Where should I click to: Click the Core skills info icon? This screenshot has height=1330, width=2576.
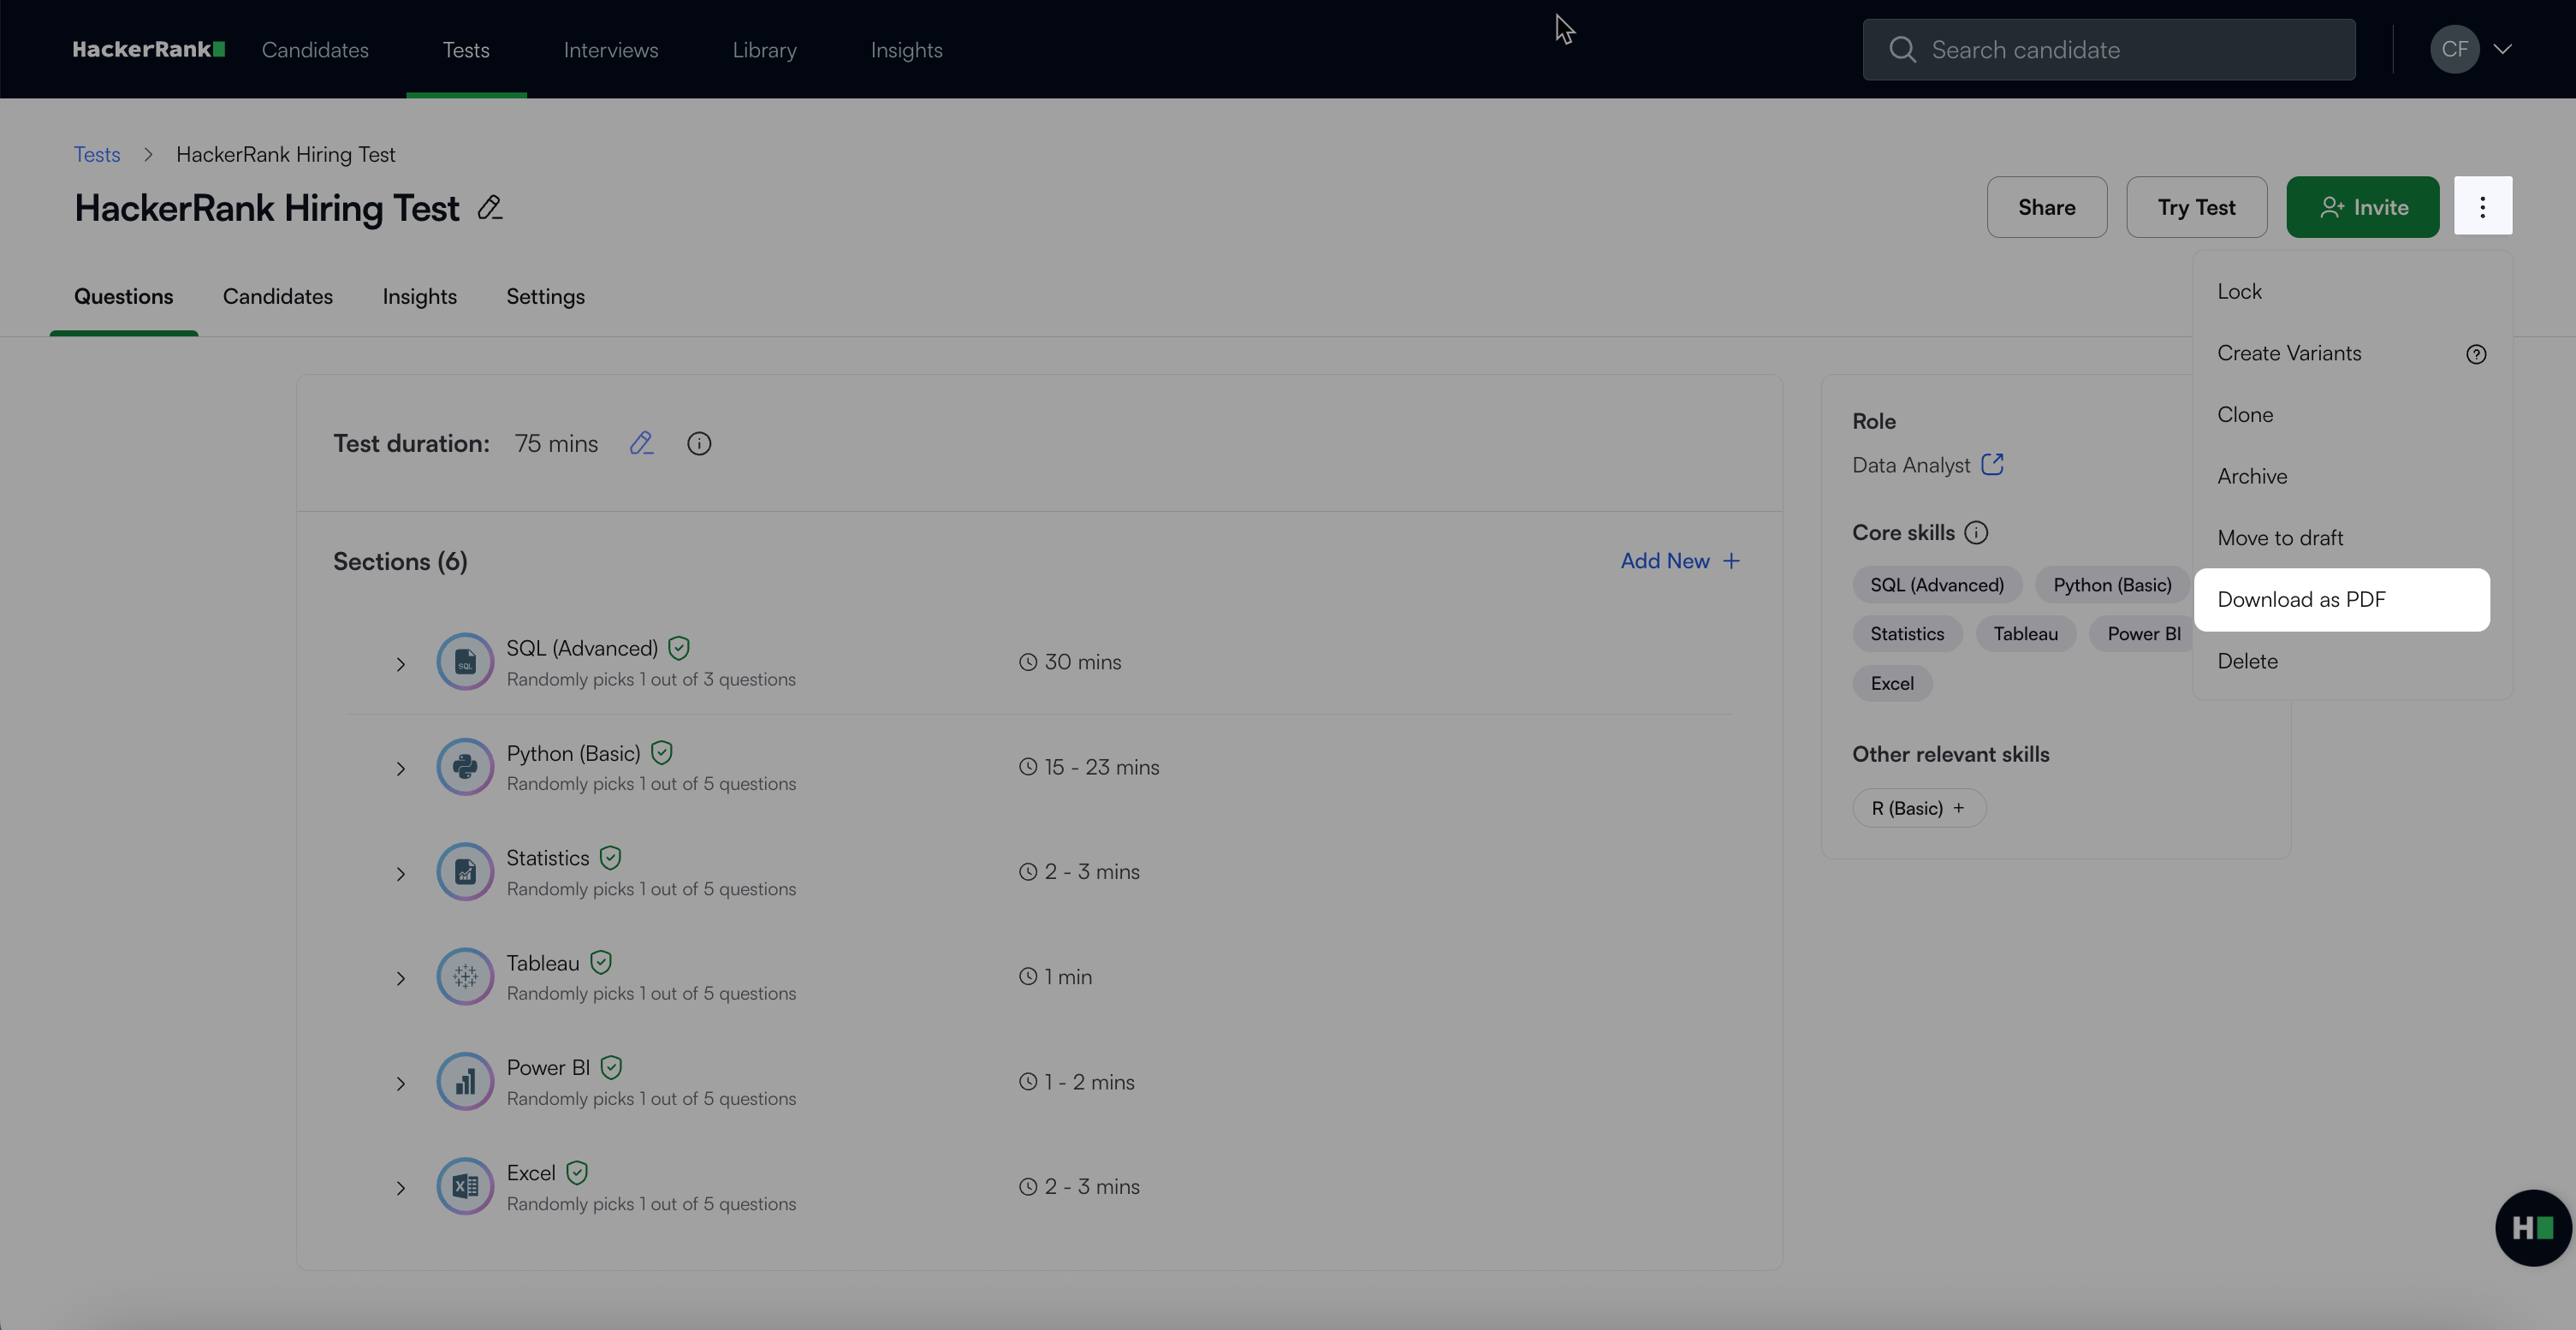1976,532
